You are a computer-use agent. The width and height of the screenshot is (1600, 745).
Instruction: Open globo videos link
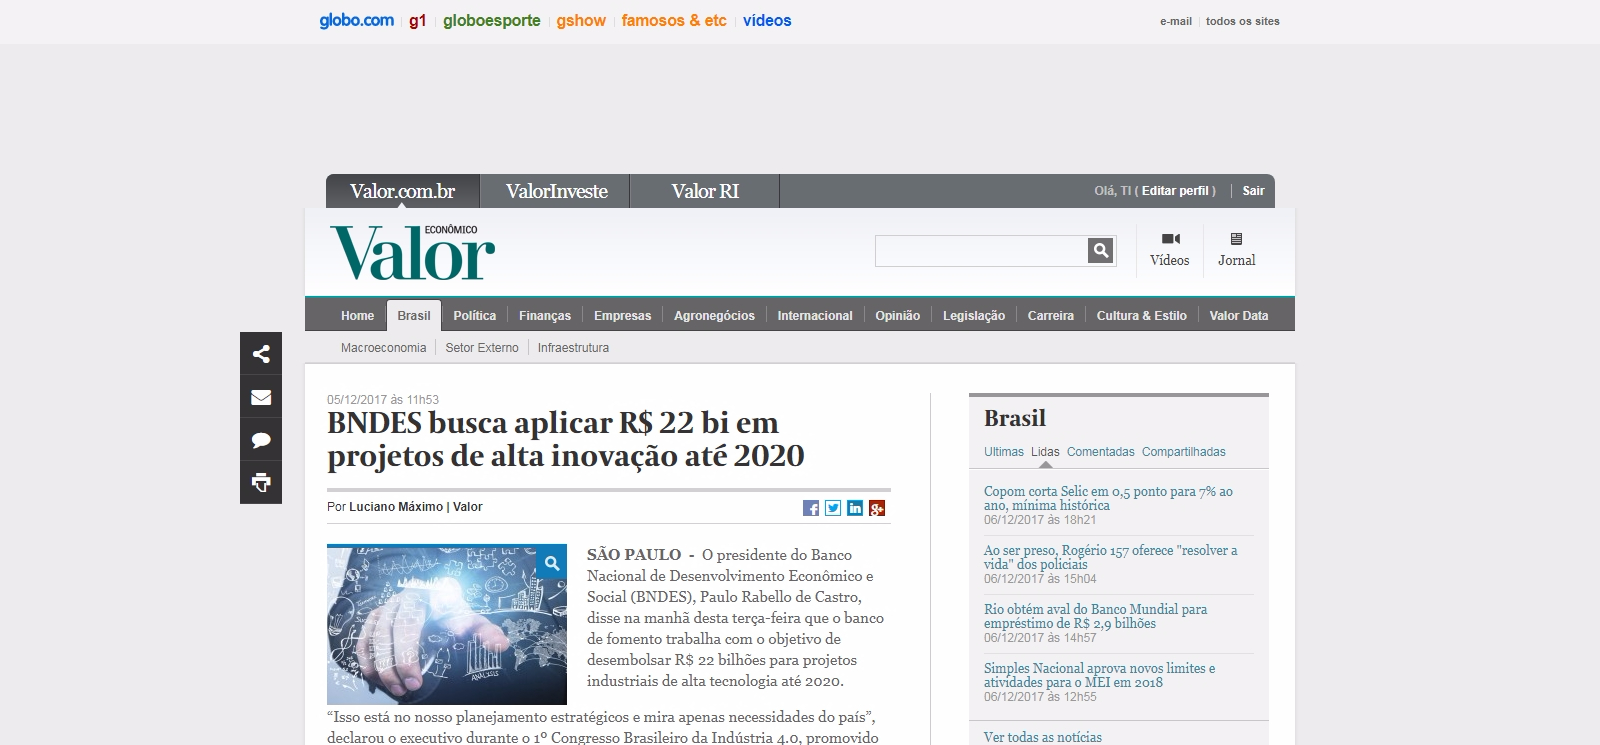pos(767,20)
